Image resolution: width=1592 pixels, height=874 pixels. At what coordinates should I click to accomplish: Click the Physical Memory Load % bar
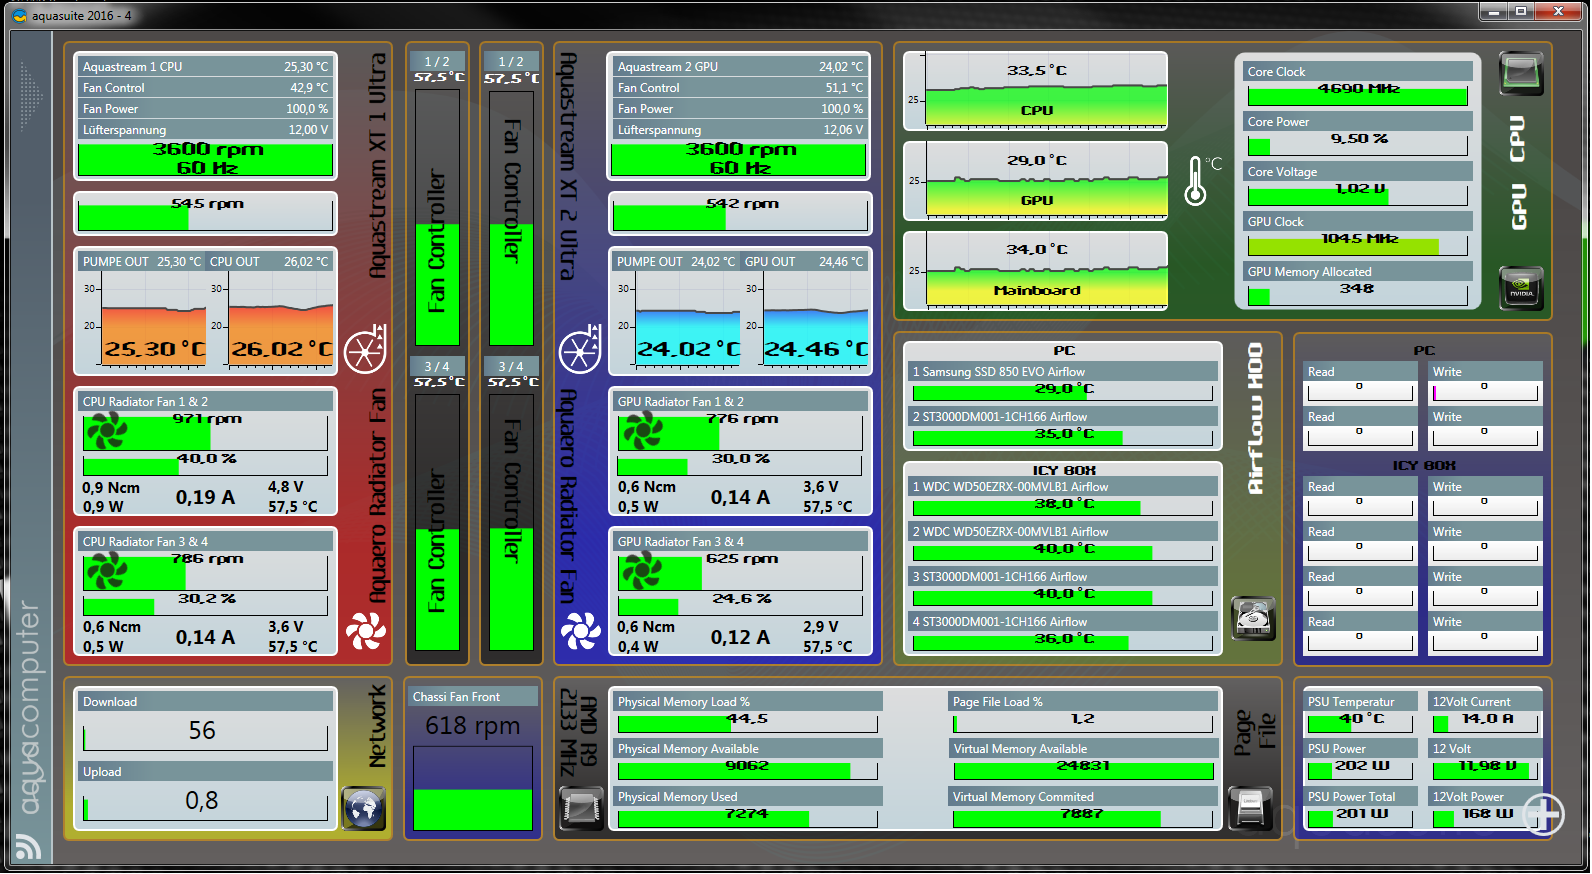pyautogui.click(x=747, y=723)
